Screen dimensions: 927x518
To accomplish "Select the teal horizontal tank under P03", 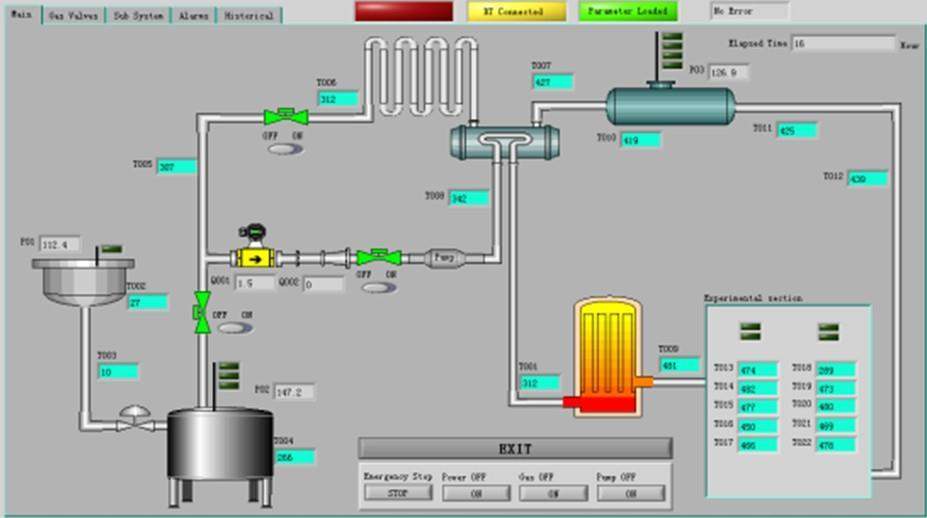I will pyautogui.click(x=670, y=105).
